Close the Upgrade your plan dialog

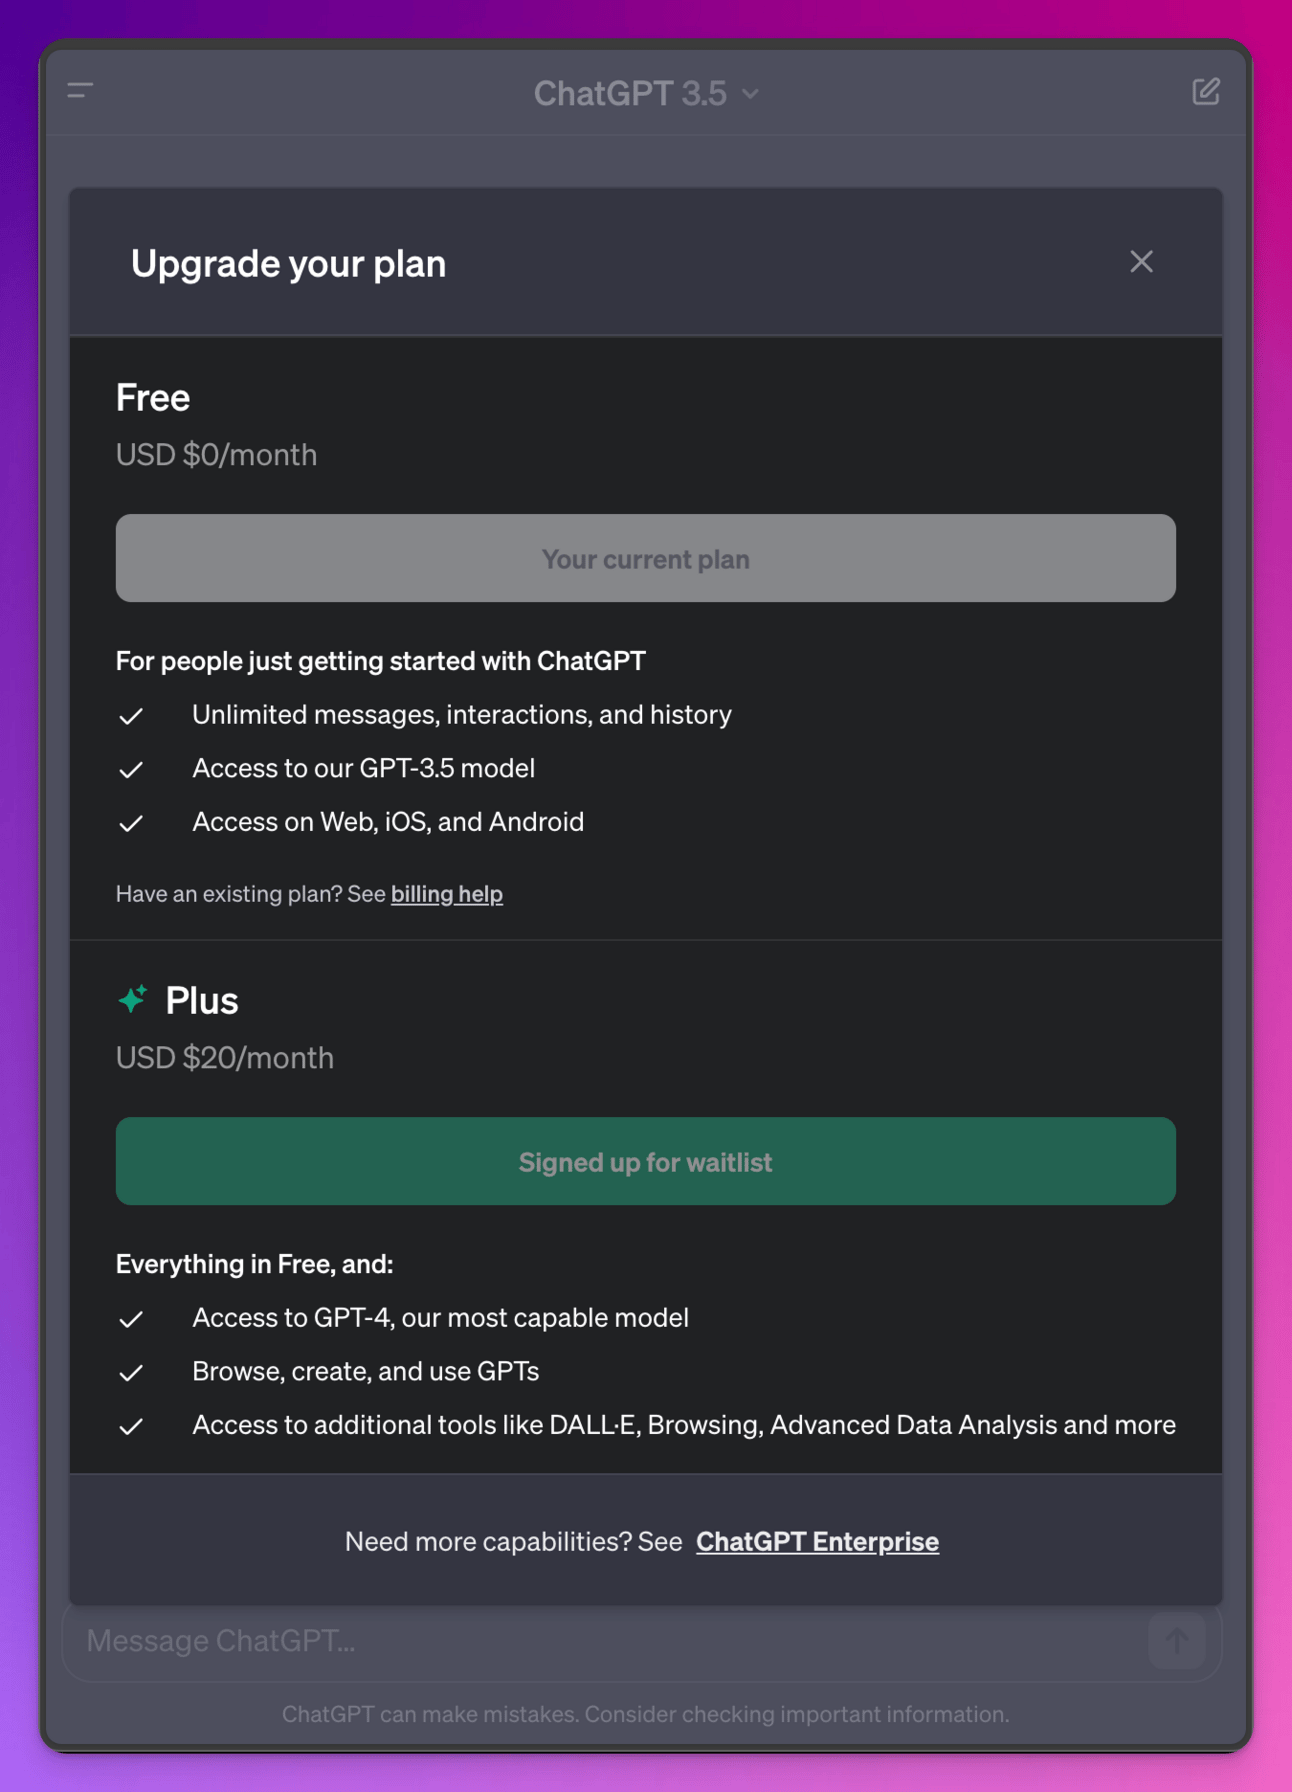[1141, 262]
